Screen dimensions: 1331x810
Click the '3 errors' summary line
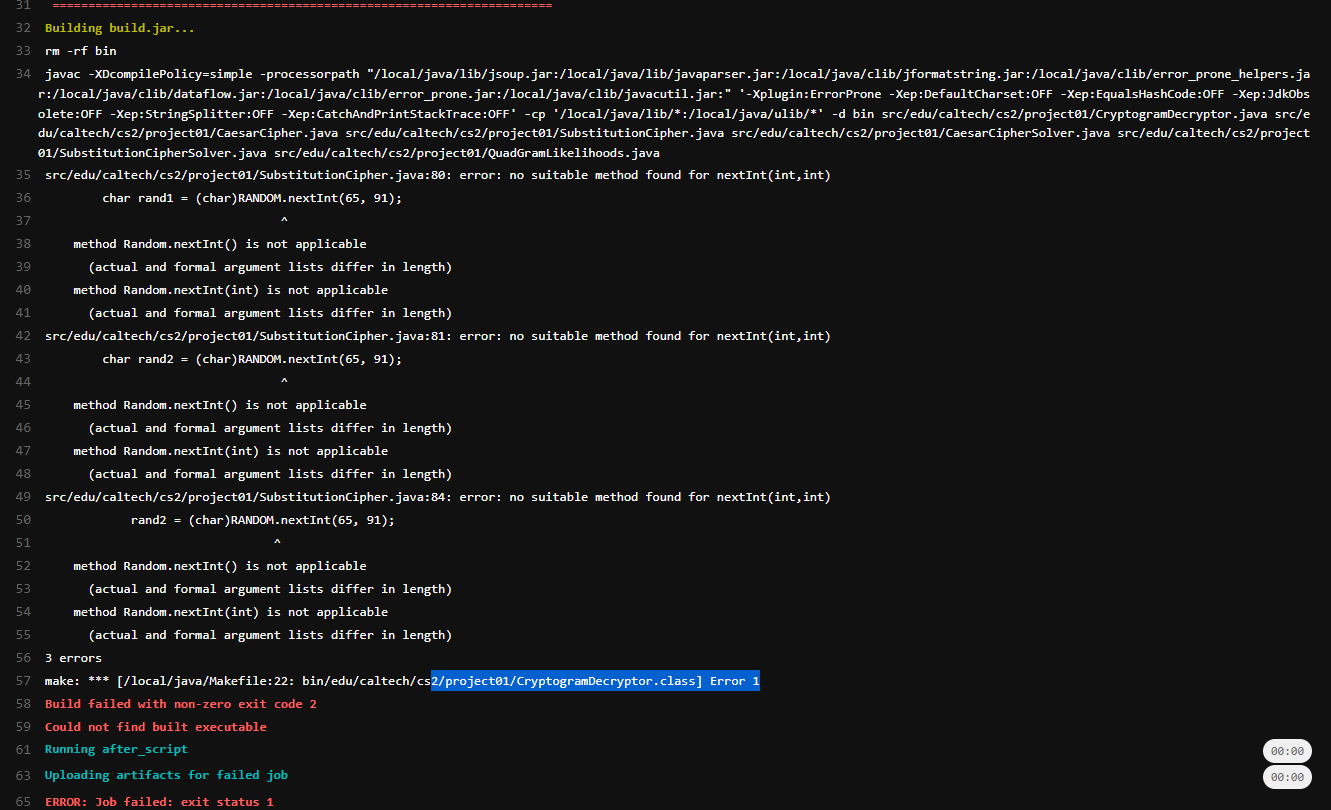click(x=73, y=658)
